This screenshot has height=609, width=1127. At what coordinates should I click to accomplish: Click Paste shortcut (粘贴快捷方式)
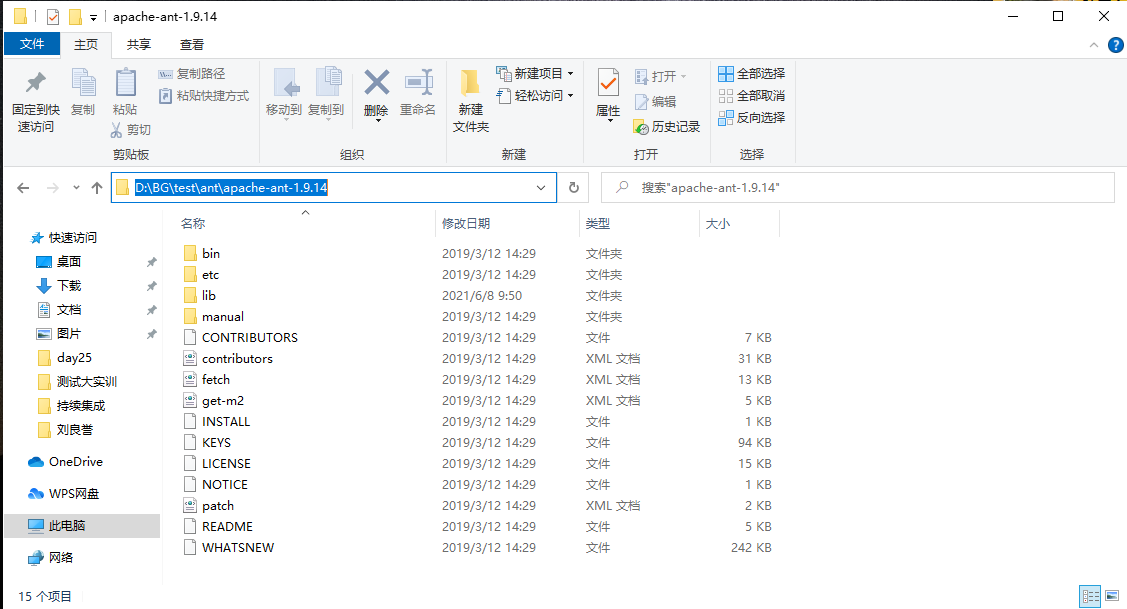204,96
